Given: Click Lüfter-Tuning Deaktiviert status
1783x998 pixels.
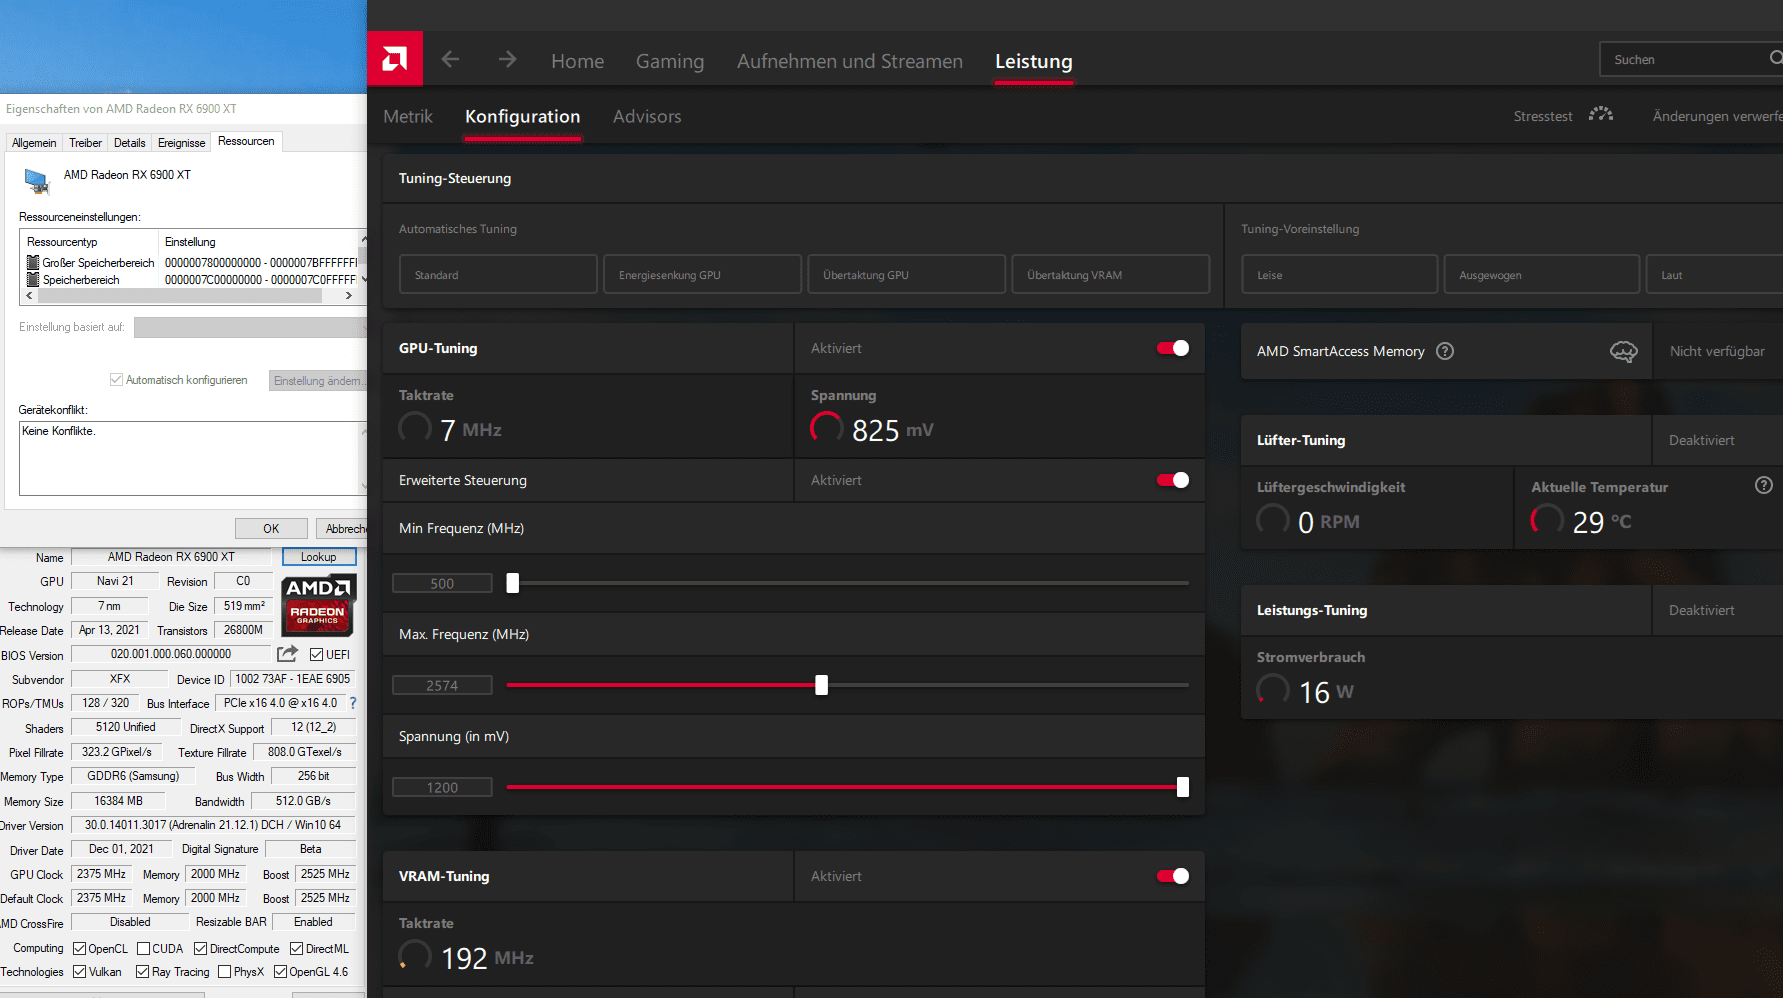Looking at the screenshot, I should (x=1701, y=440).
